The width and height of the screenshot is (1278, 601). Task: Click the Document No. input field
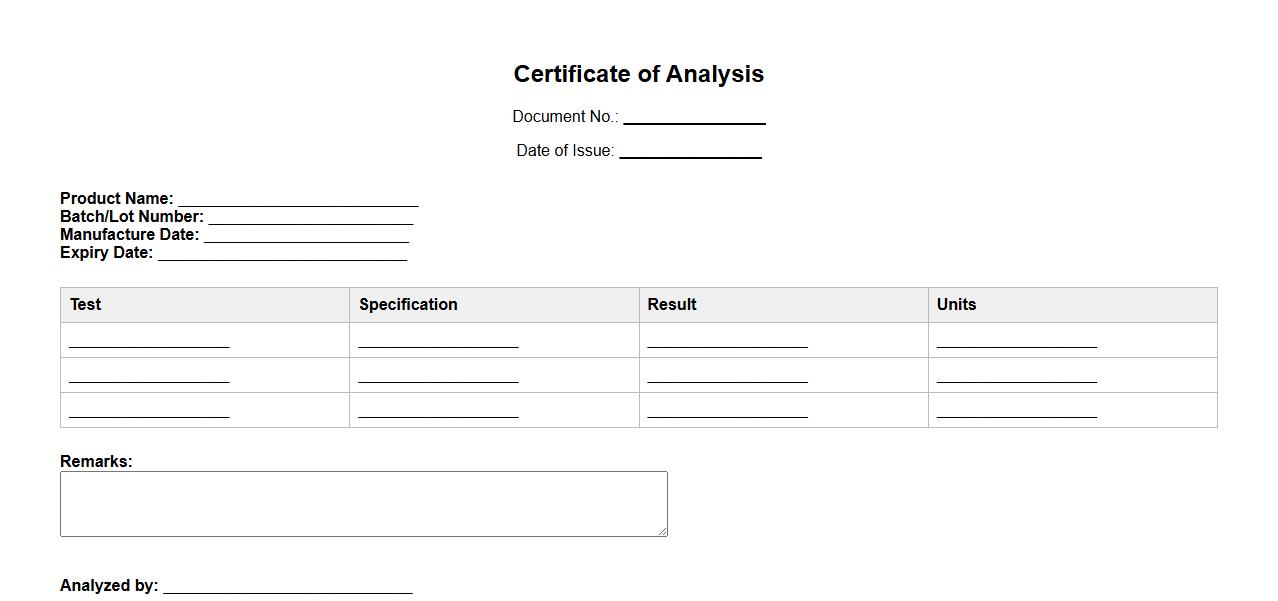[x=694, y=116]
